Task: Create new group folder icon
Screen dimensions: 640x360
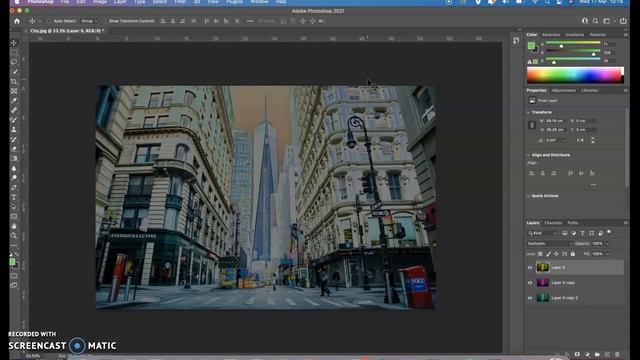Action: [597, 354]
